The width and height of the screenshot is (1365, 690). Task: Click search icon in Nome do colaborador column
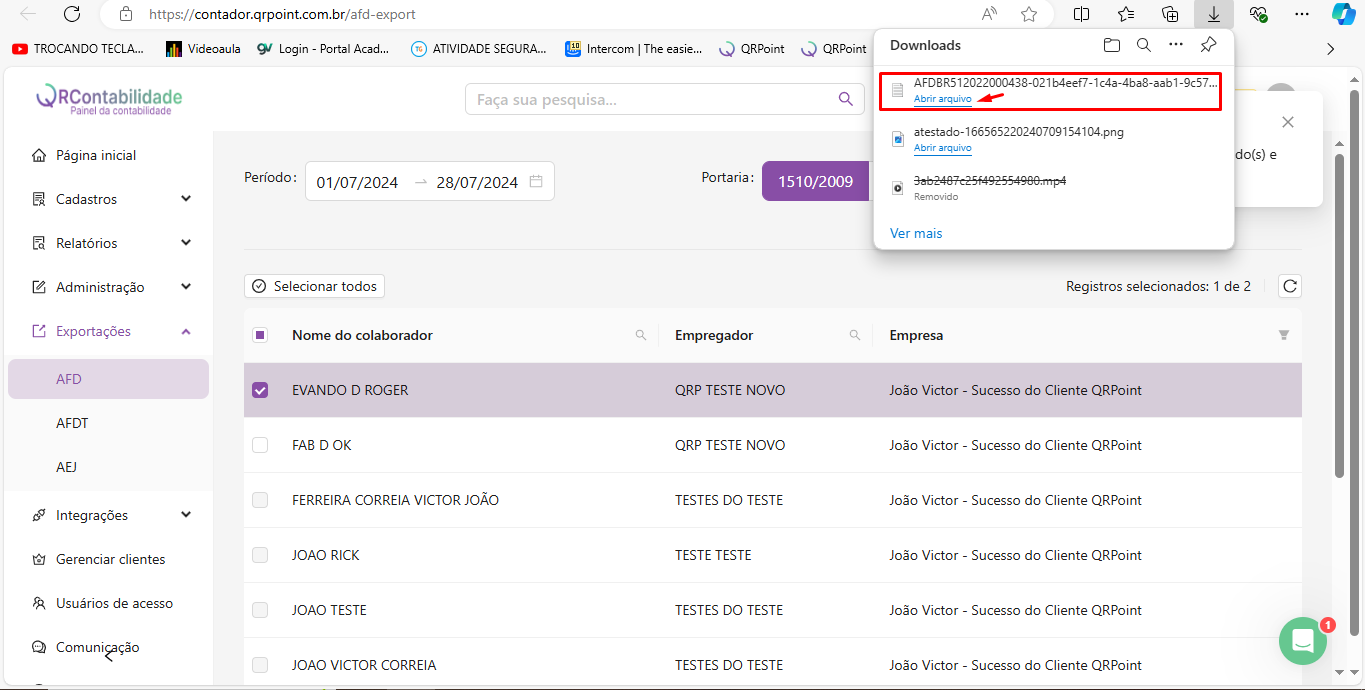tap(641, 336)
